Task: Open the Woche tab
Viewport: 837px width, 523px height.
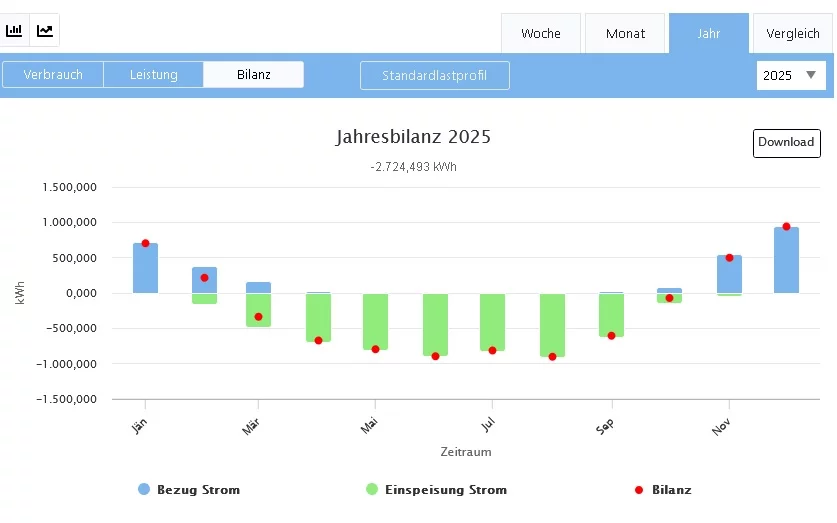Action: (x=540, y=33)
